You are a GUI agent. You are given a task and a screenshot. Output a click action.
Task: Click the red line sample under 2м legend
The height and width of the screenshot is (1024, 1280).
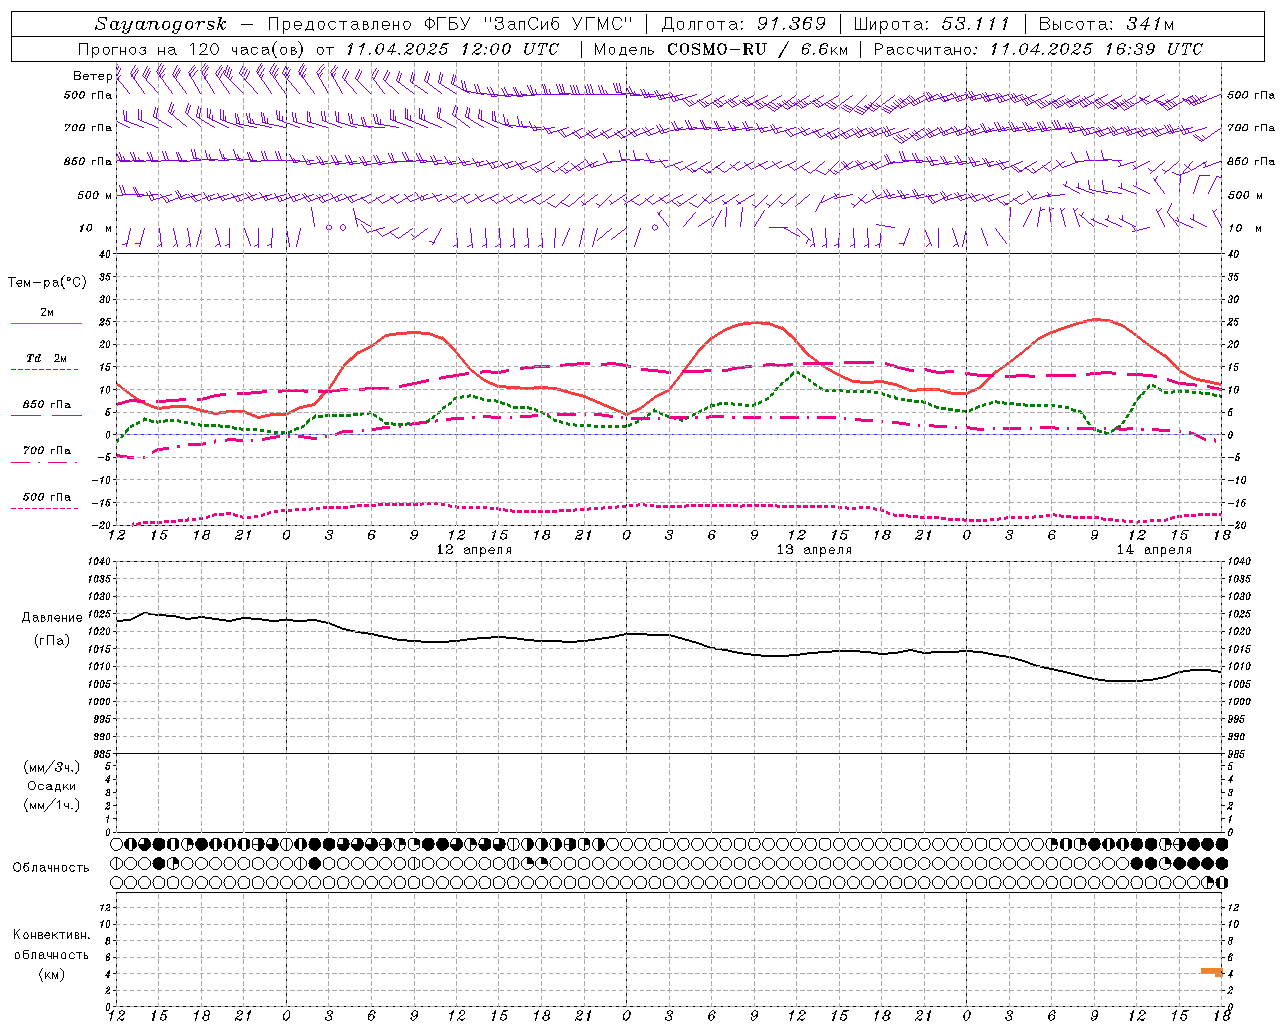coord(46,324)
